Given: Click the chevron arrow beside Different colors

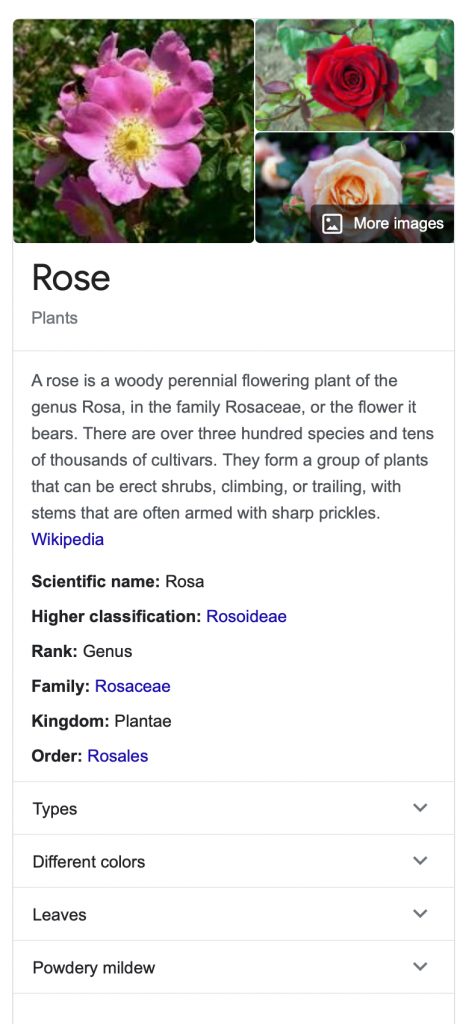Looking at the screenshot, I should [x=420, y=861].
